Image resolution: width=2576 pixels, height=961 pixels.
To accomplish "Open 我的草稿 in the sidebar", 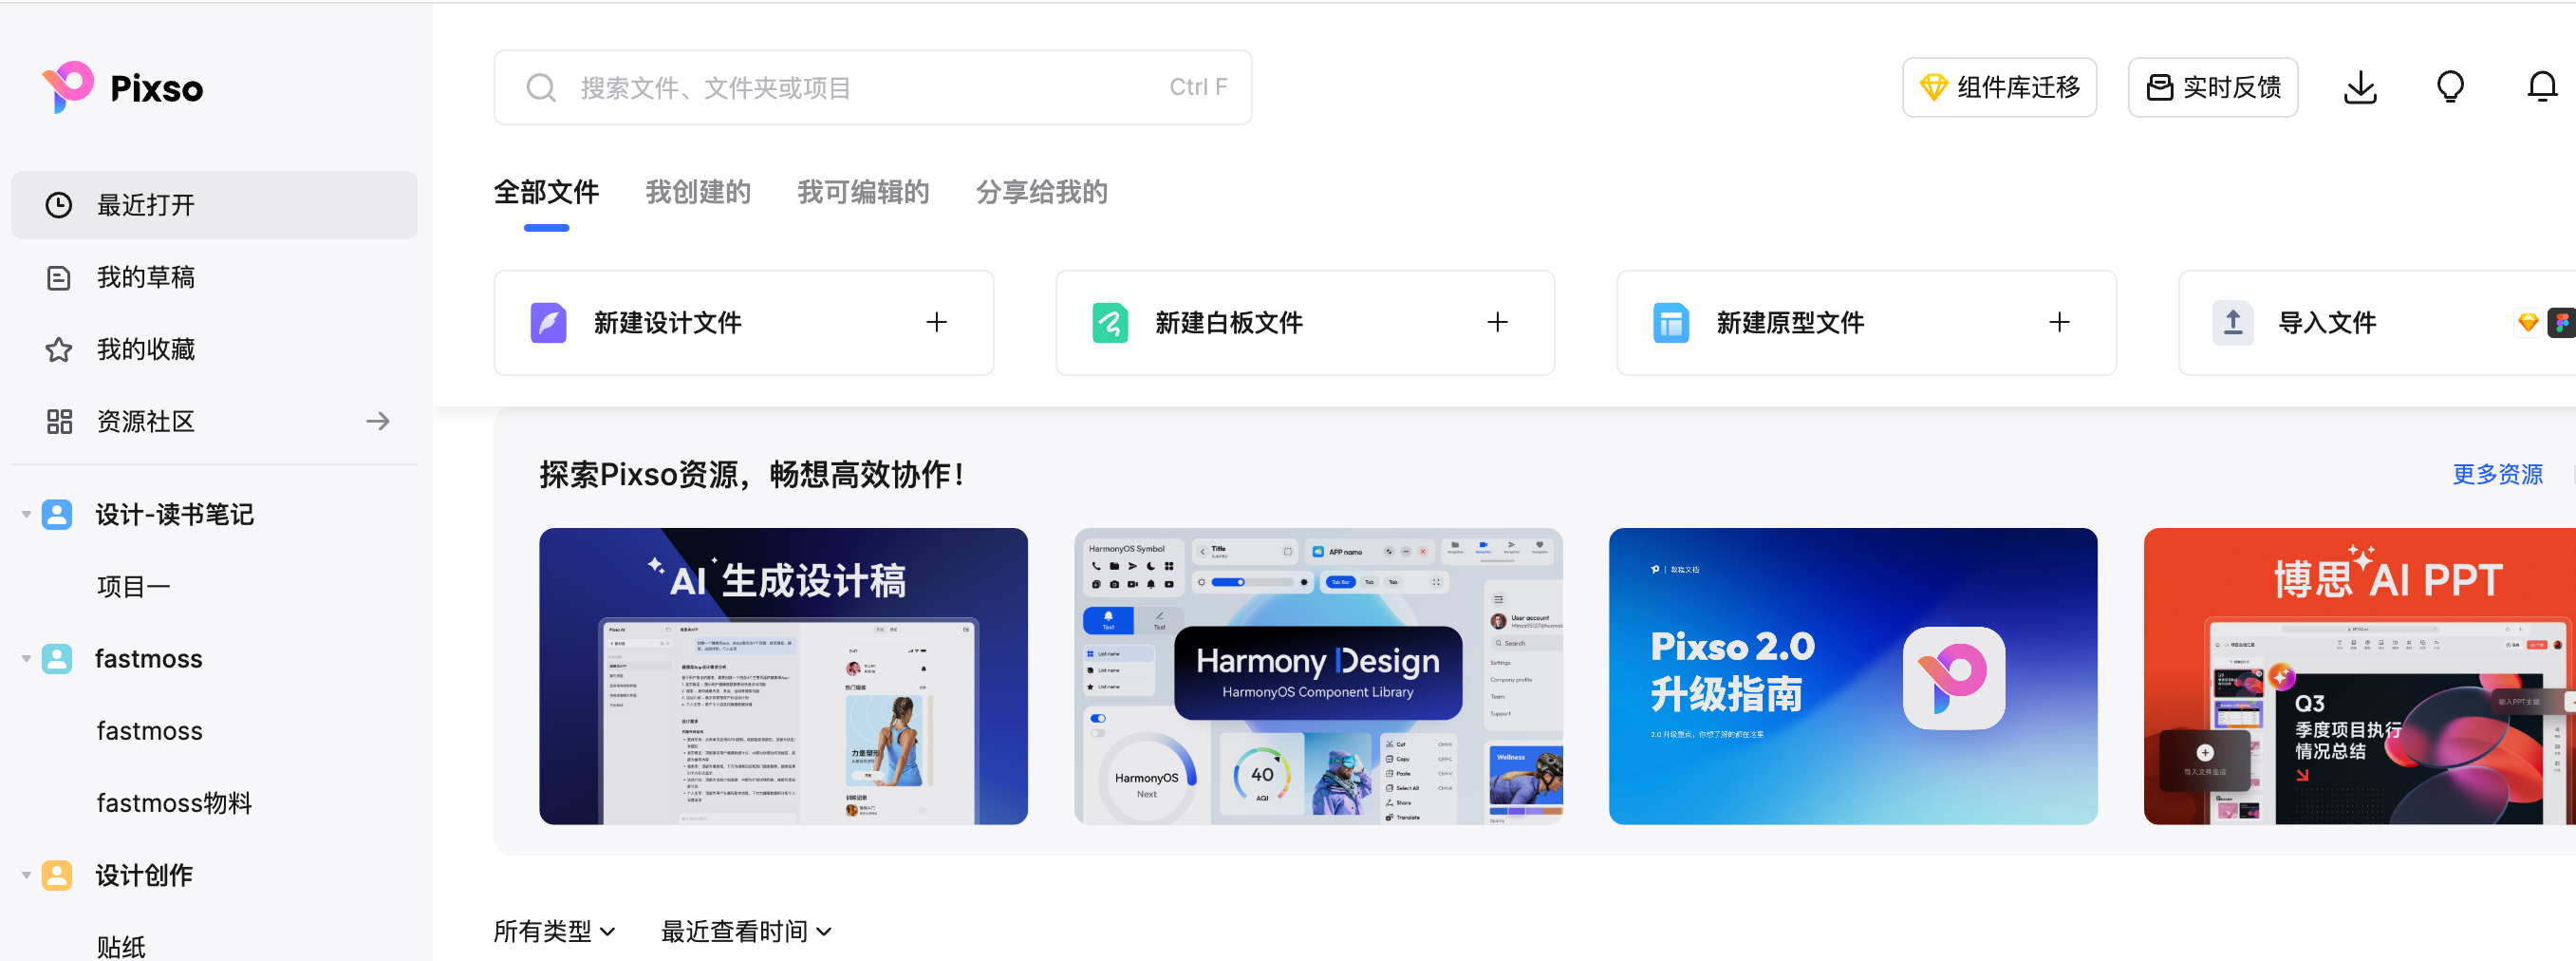I will coord(214,277).
